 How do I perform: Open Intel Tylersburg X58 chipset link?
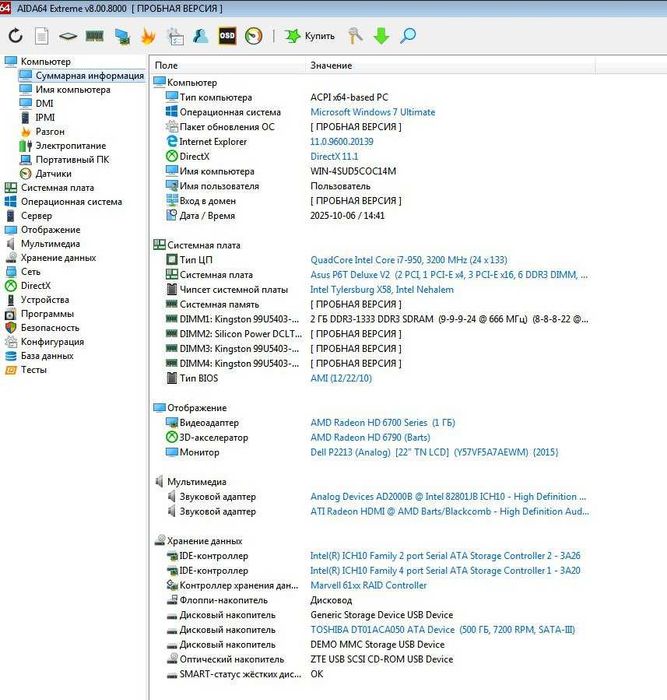pyautogui.click(x=382, y=289)
